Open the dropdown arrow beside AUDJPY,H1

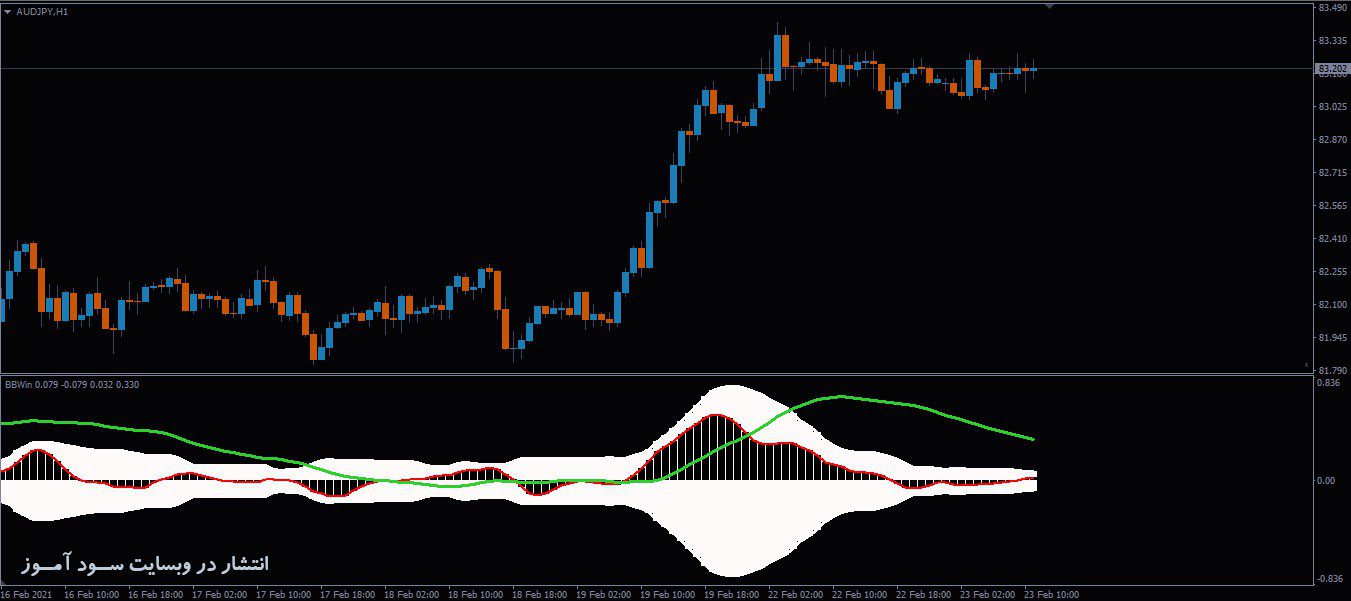(x=8, y=11)
